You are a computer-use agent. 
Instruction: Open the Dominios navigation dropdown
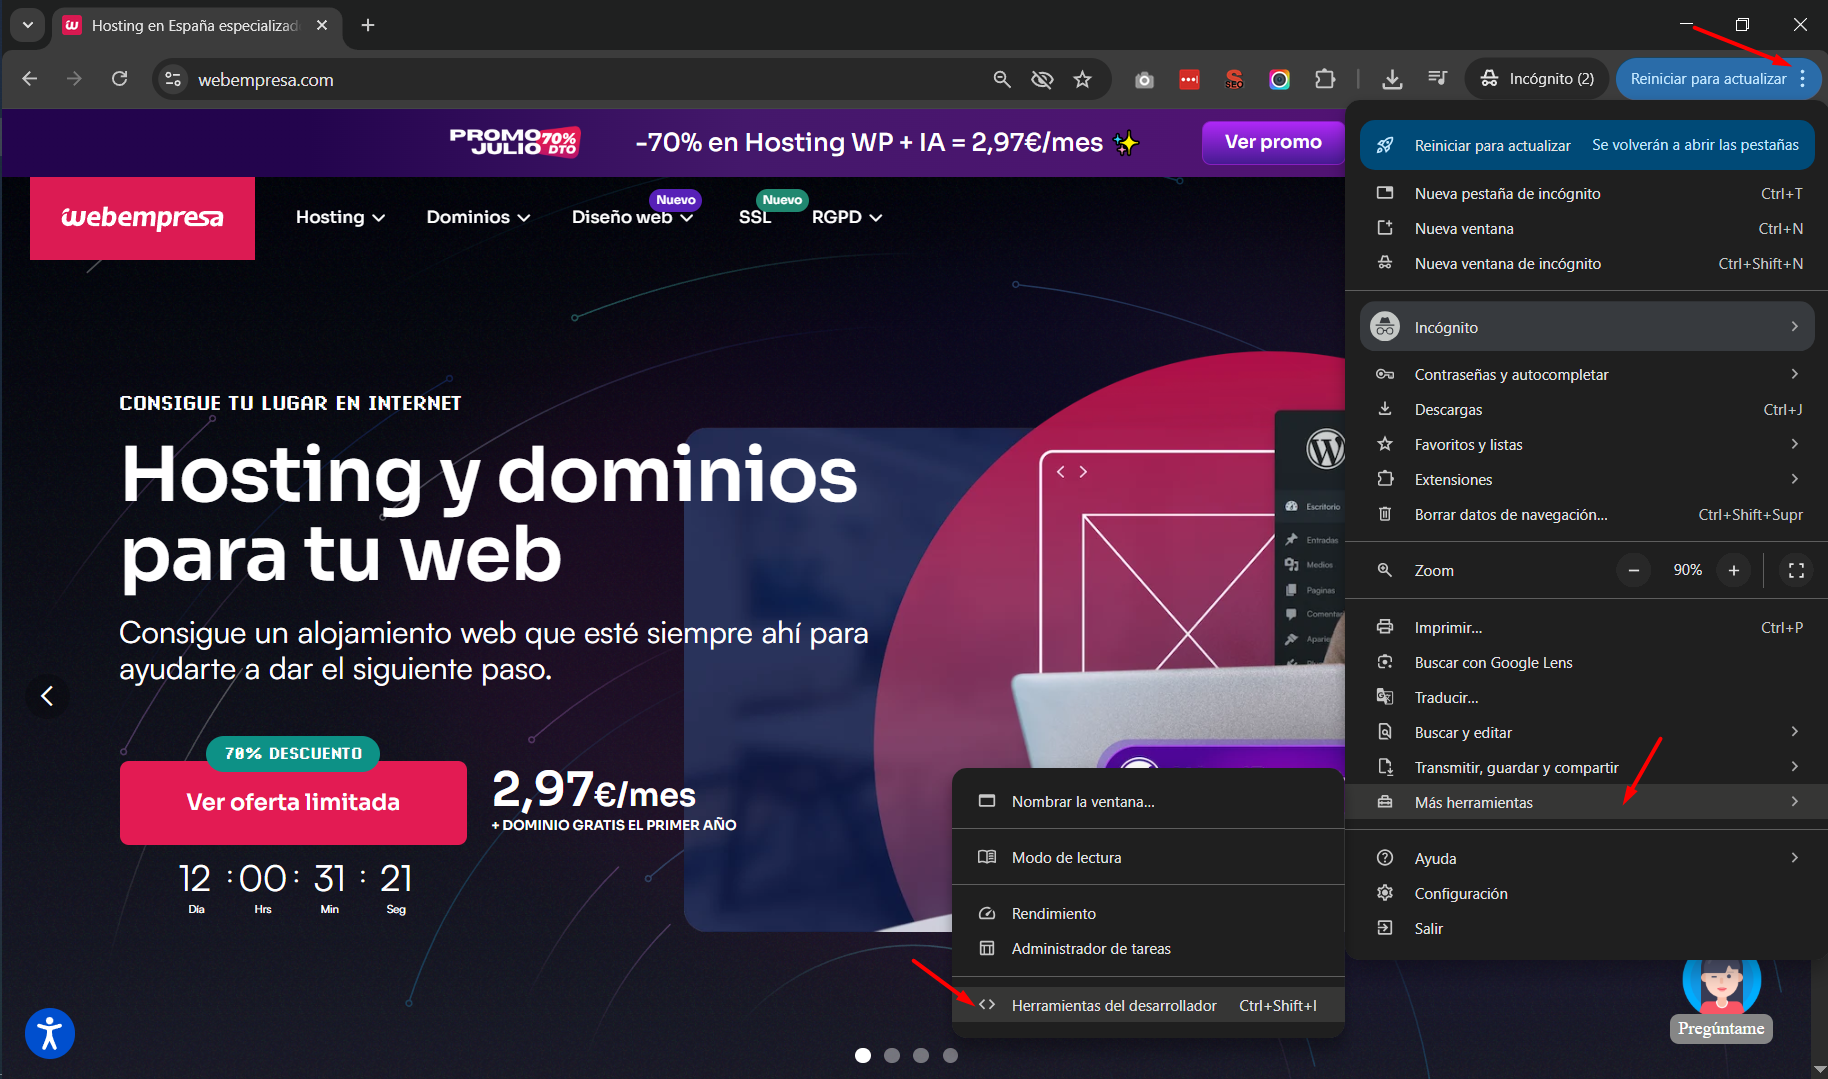click(478, 217)
